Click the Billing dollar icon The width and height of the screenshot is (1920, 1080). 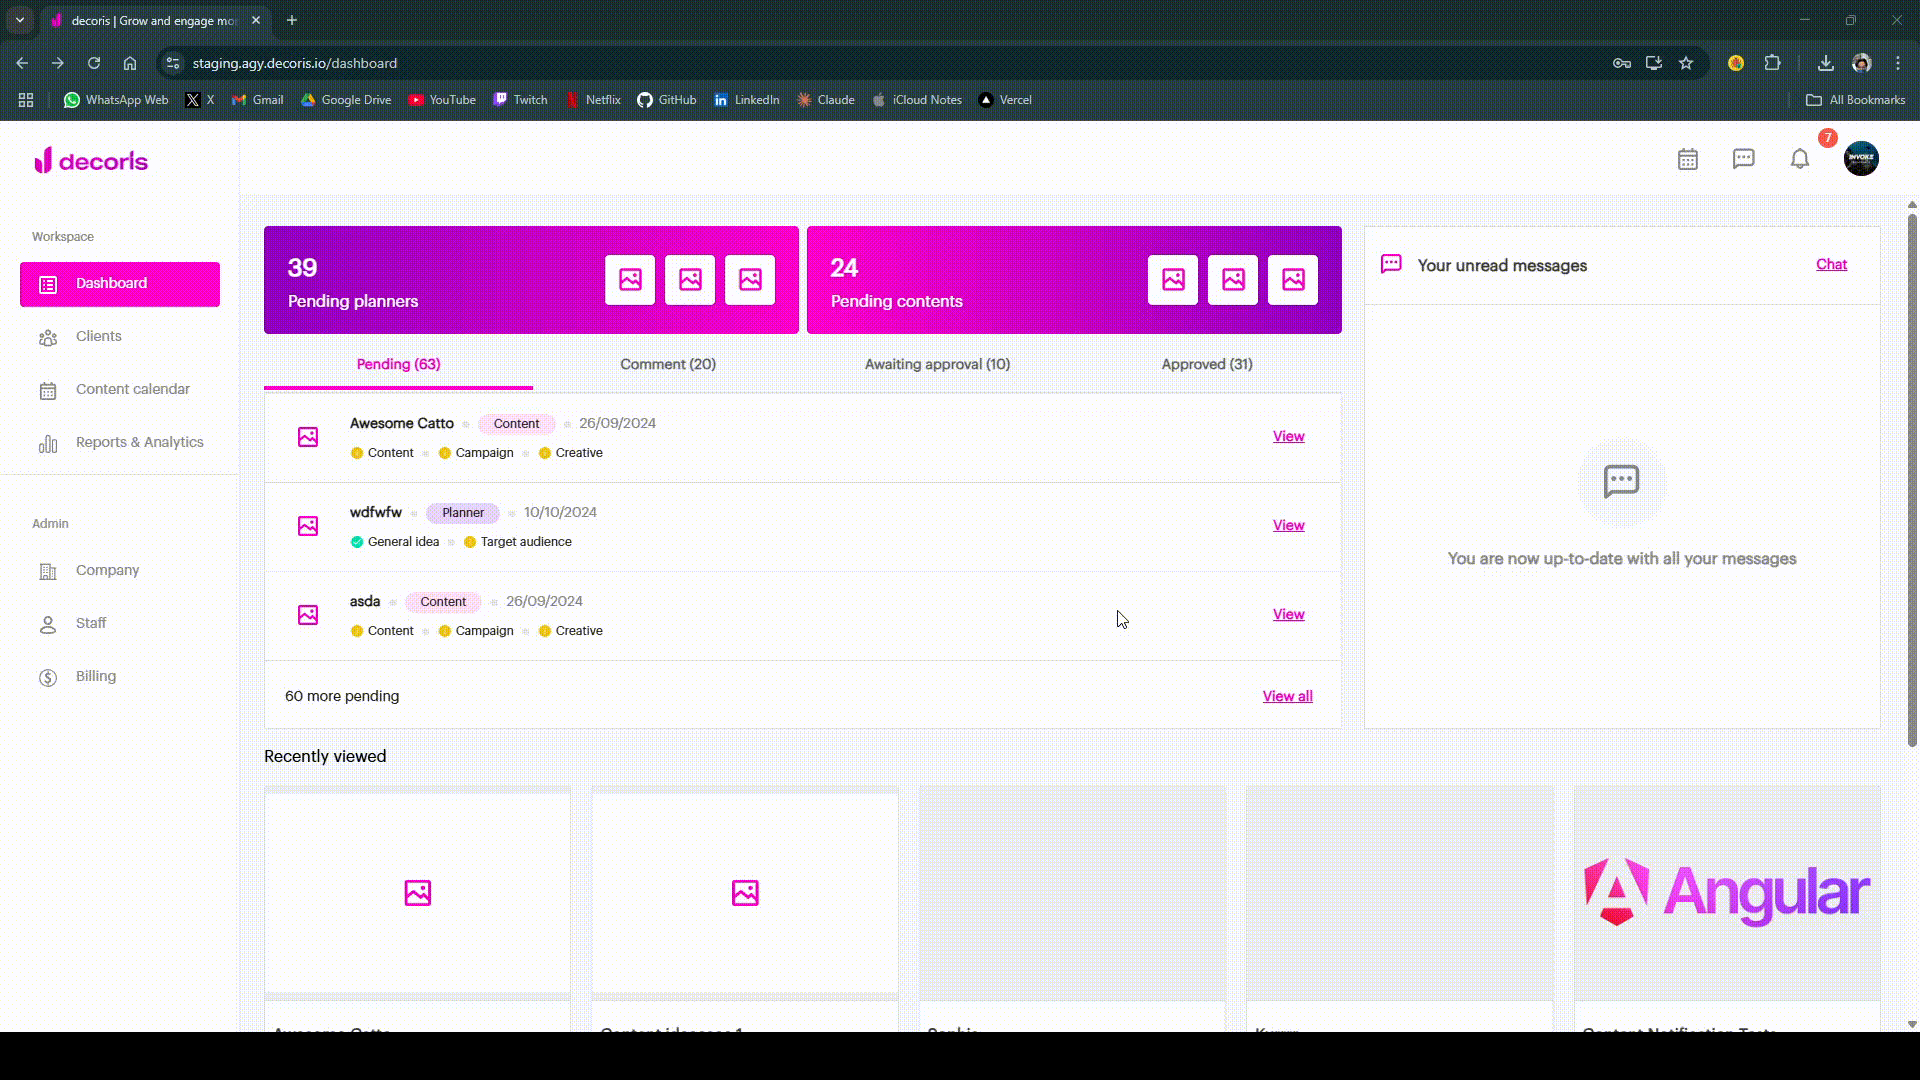48,678
